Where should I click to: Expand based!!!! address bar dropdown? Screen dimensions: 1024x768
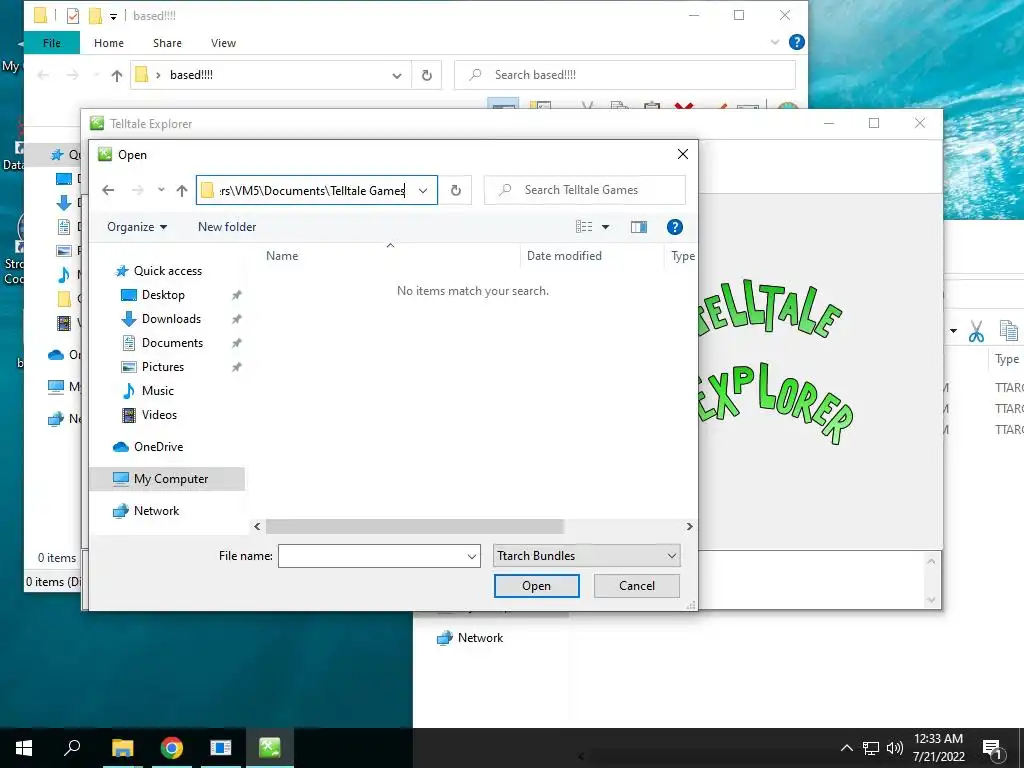(396, 76)
